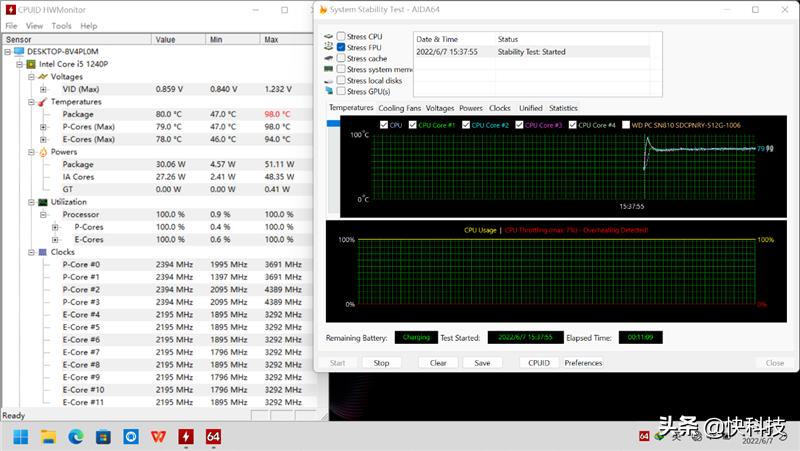Screen dimensions: 800x451
Task: Open File Explorer from taskbar
Action: pos(48,437)
